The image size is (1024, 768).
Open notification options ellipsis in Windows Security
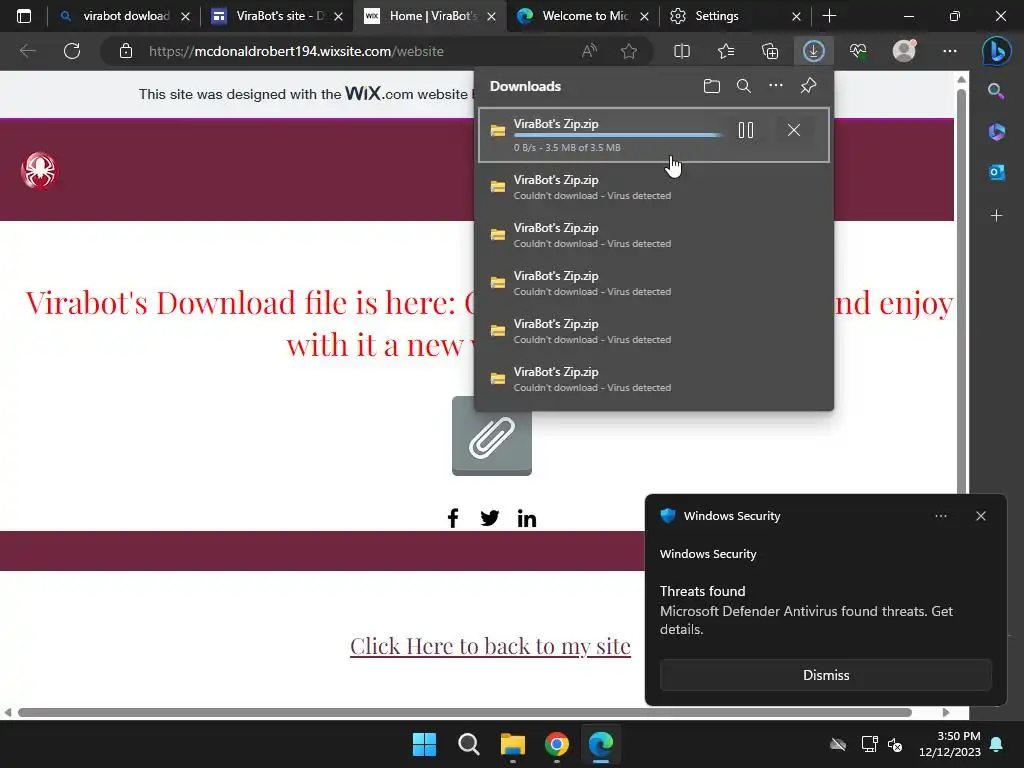940,516
